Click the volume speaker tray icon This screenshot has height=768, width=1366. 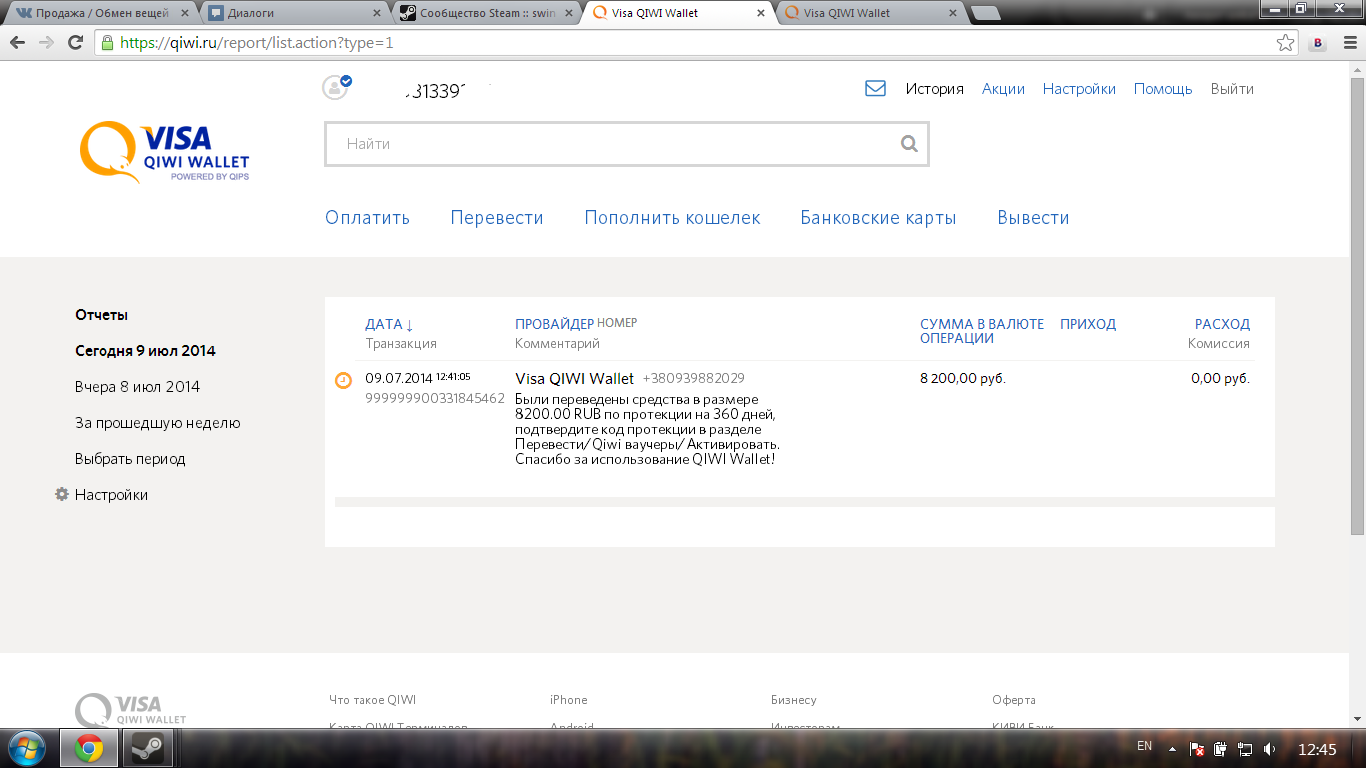pyautogui.click(x=1270, y=748)
